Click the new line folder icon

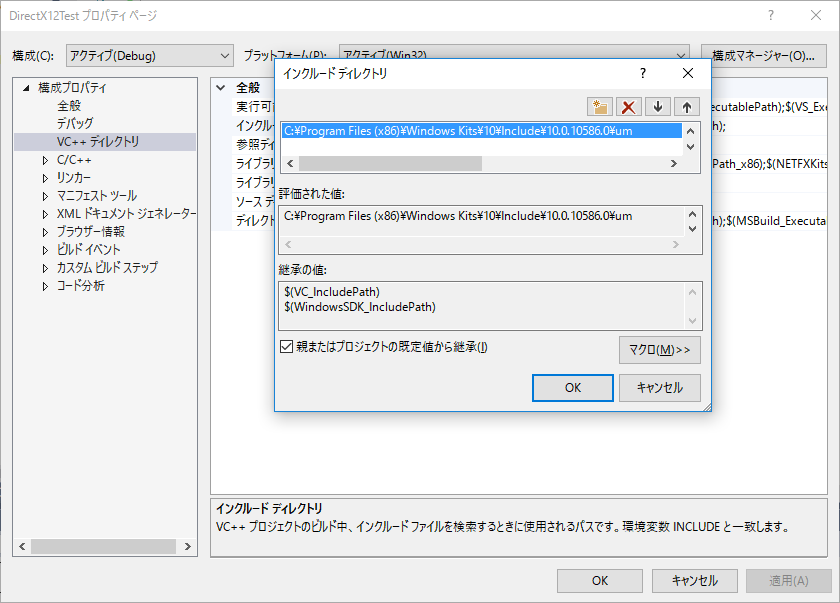pos(600,107)
